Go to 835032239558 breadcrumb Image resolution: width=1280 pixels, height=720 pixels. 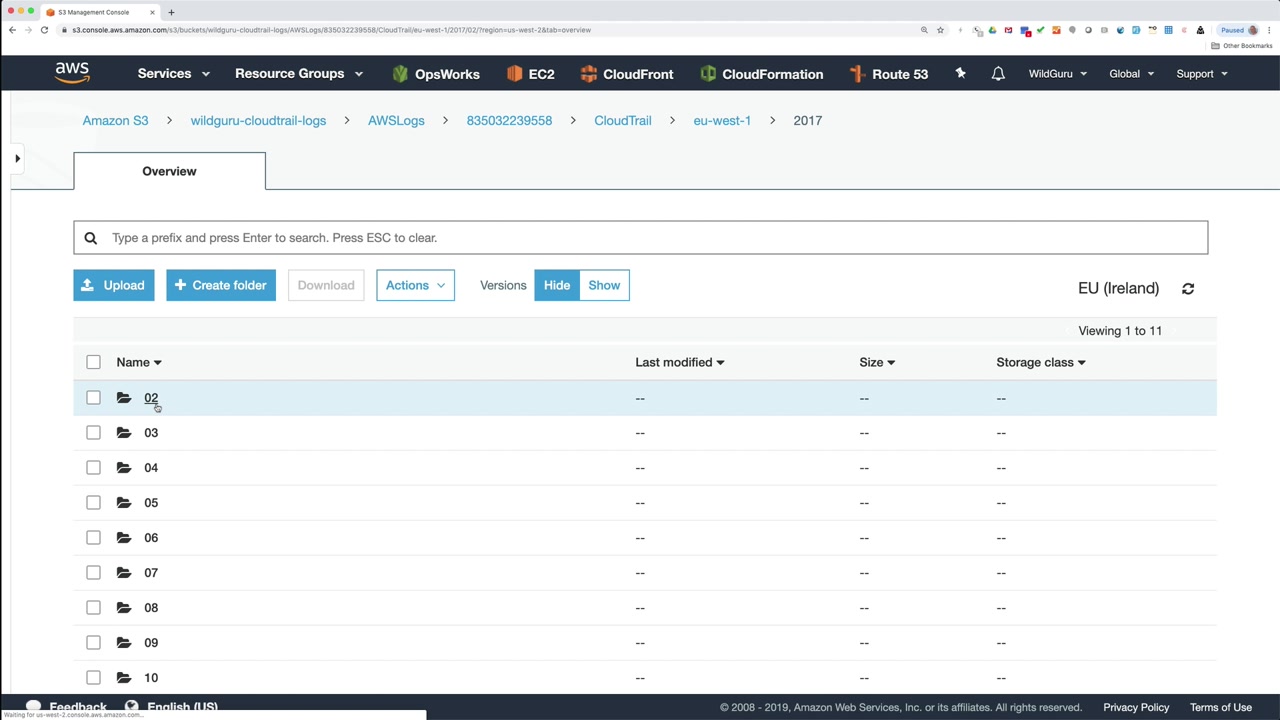509,120
